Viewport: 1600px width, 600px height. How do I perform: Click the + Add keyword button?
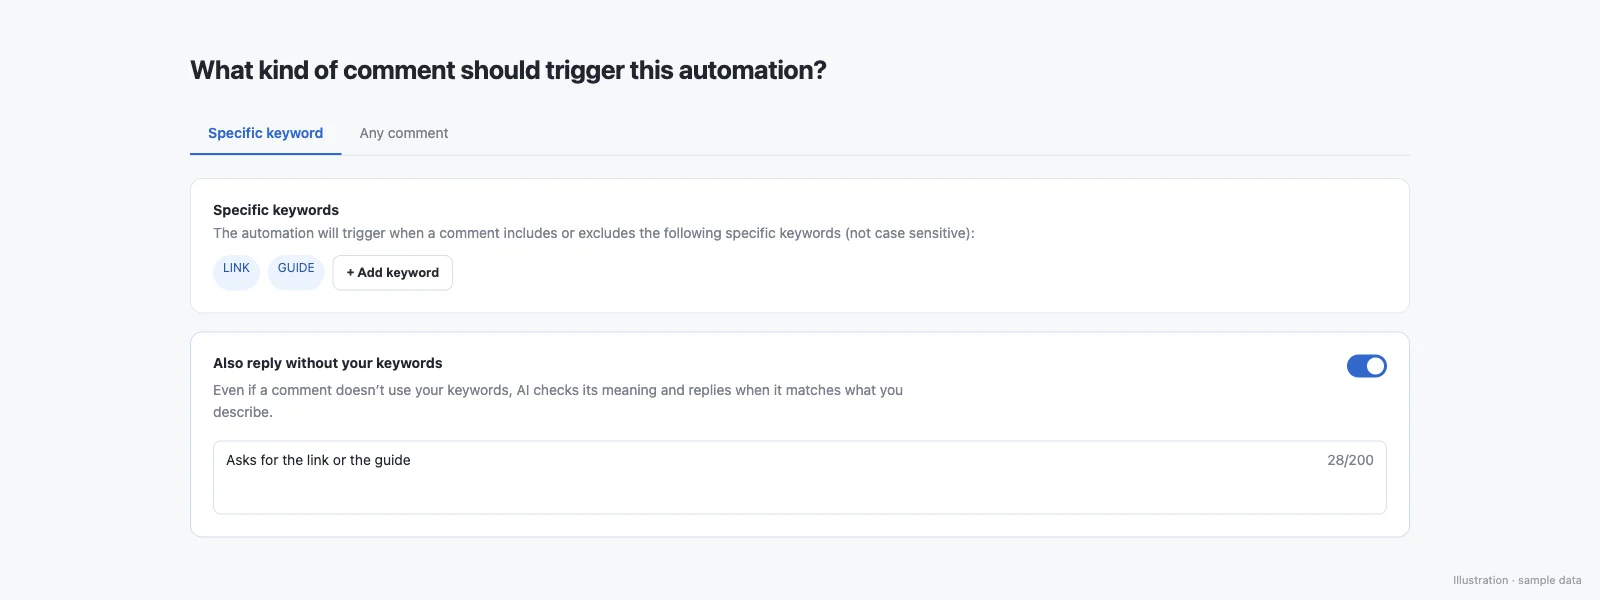[392, 273]
